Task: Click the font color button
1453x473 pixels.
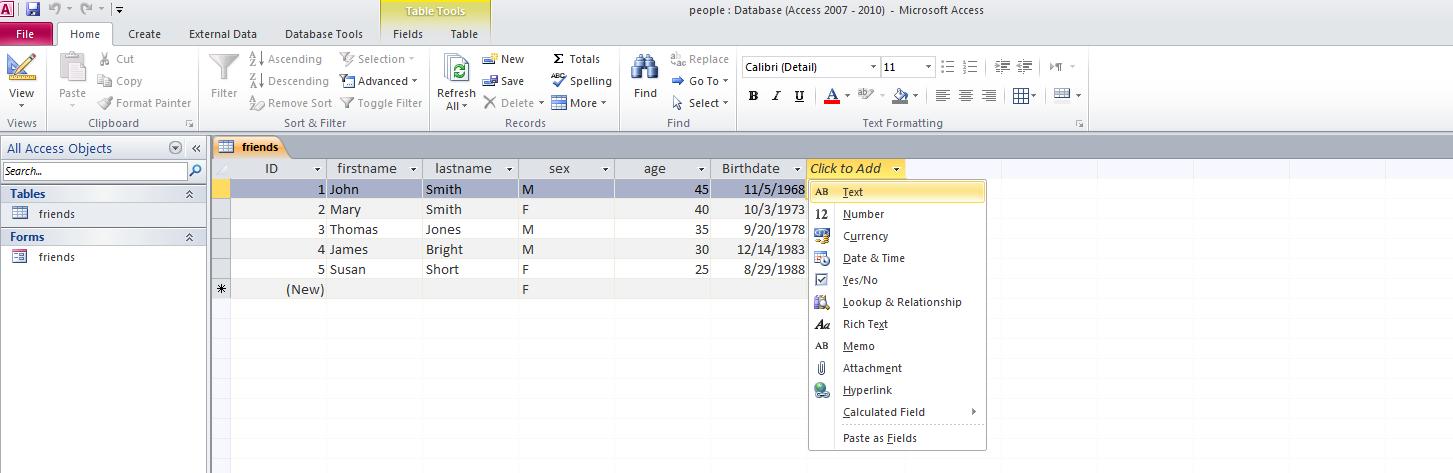Action: pyautogui.click(x=831, y=96)
